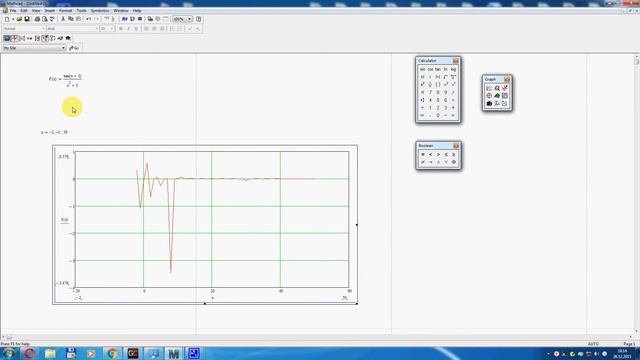Insert Boolean equals from Boolean palette

422,155
